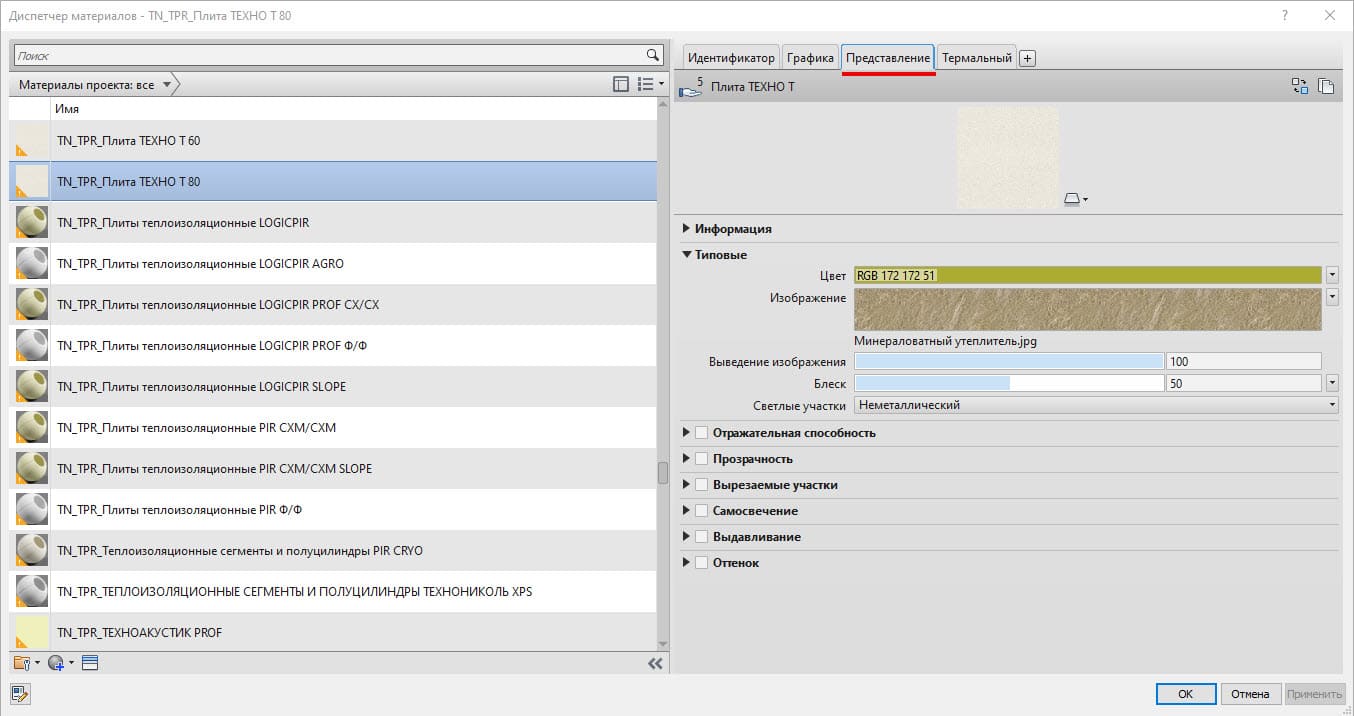
Task: Click the duplicate asset icon
Action: pos(1326,87)
